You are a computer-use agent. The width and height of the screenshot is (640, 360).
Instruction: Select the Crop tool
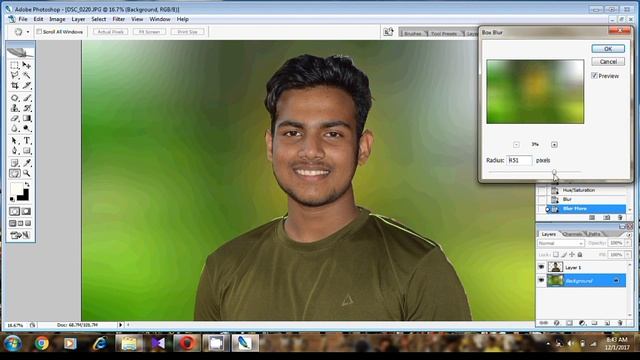coord(15,85)
